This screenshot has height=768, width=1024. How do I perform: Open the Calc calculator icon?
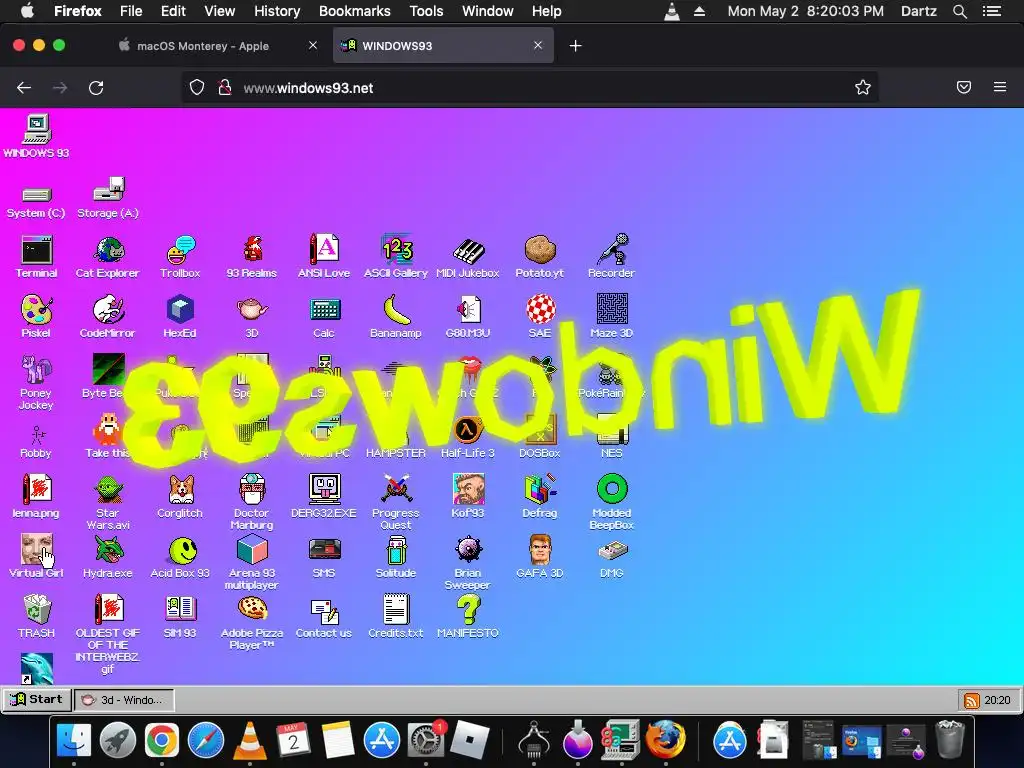324,310
